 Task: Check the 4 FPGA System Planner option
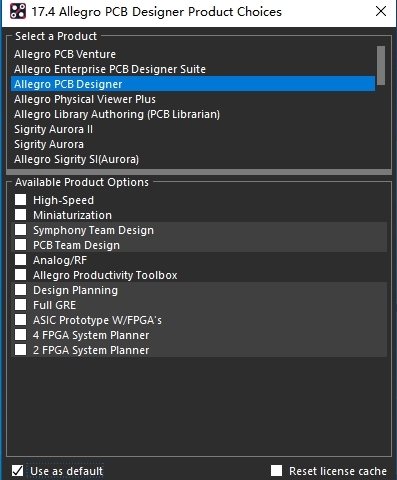click(20, 335)
